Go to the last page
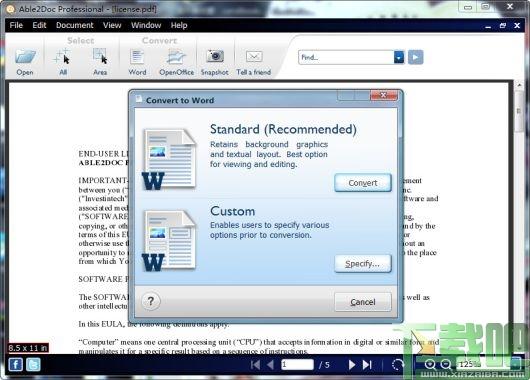 click(367, 365)
